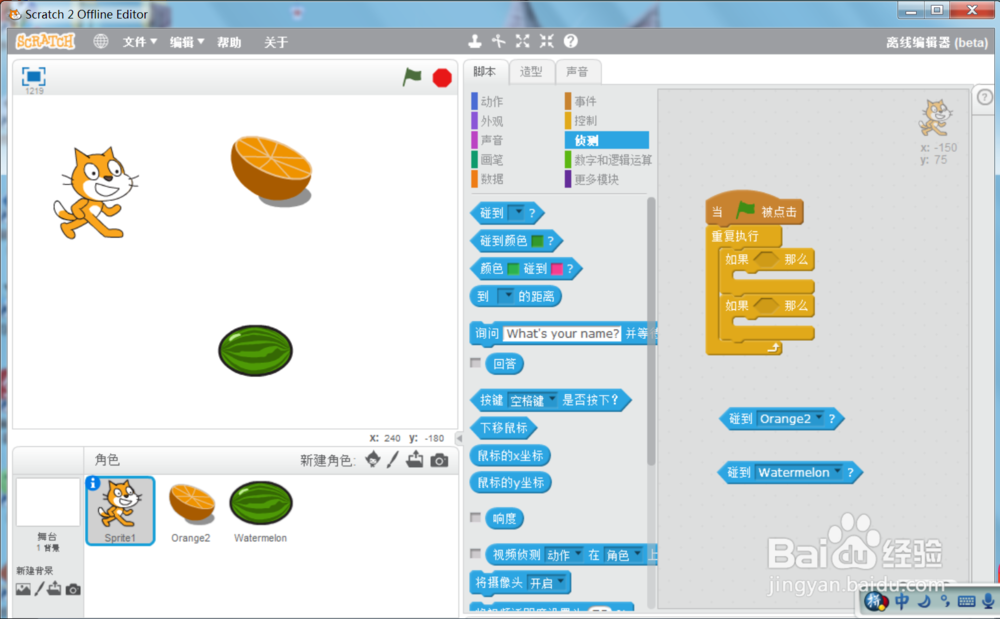Select the Orange2 sprite thumbnail
The image size is (1000, 619).
191,511
